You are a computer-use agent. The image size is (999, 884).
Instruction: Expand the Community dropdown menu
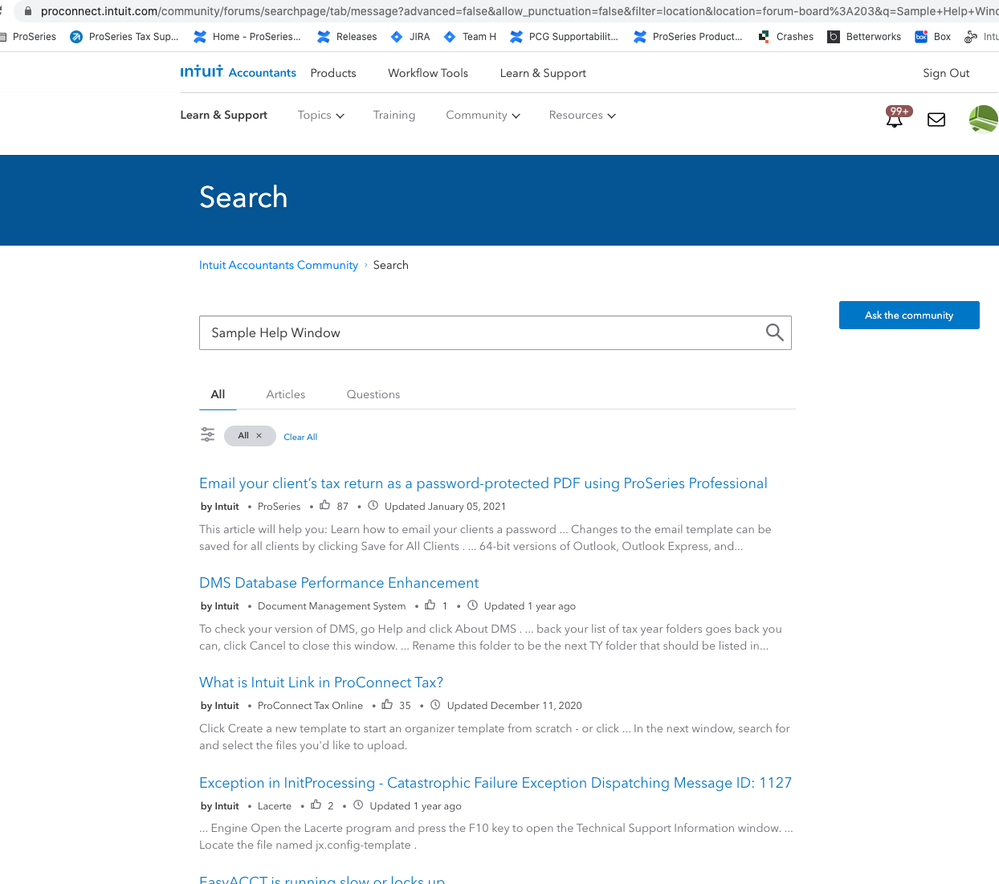pos(482,115)
